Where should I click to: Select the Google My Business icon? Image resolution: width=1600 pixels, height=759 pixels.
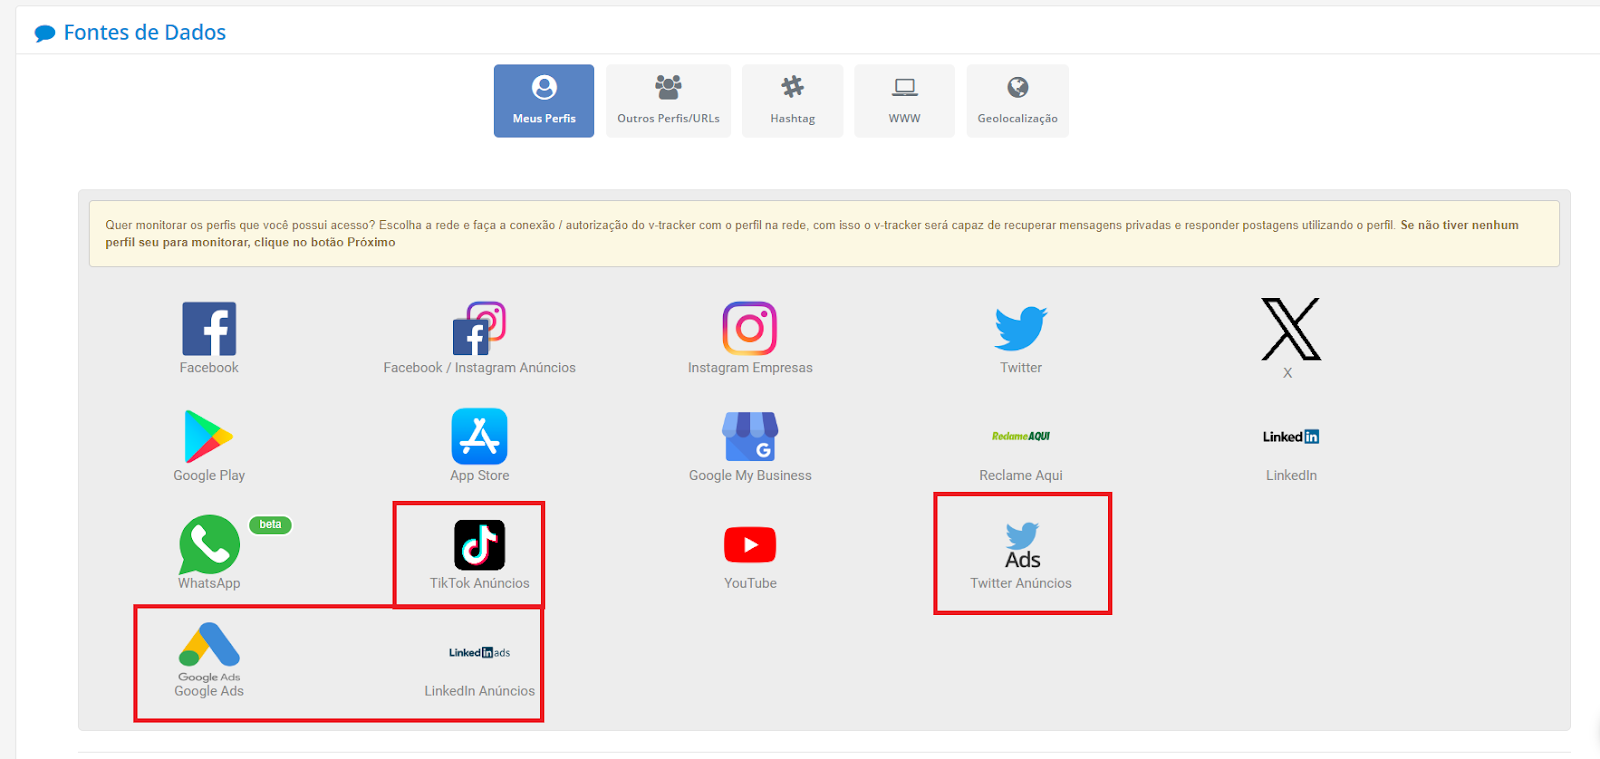[750, 437]
